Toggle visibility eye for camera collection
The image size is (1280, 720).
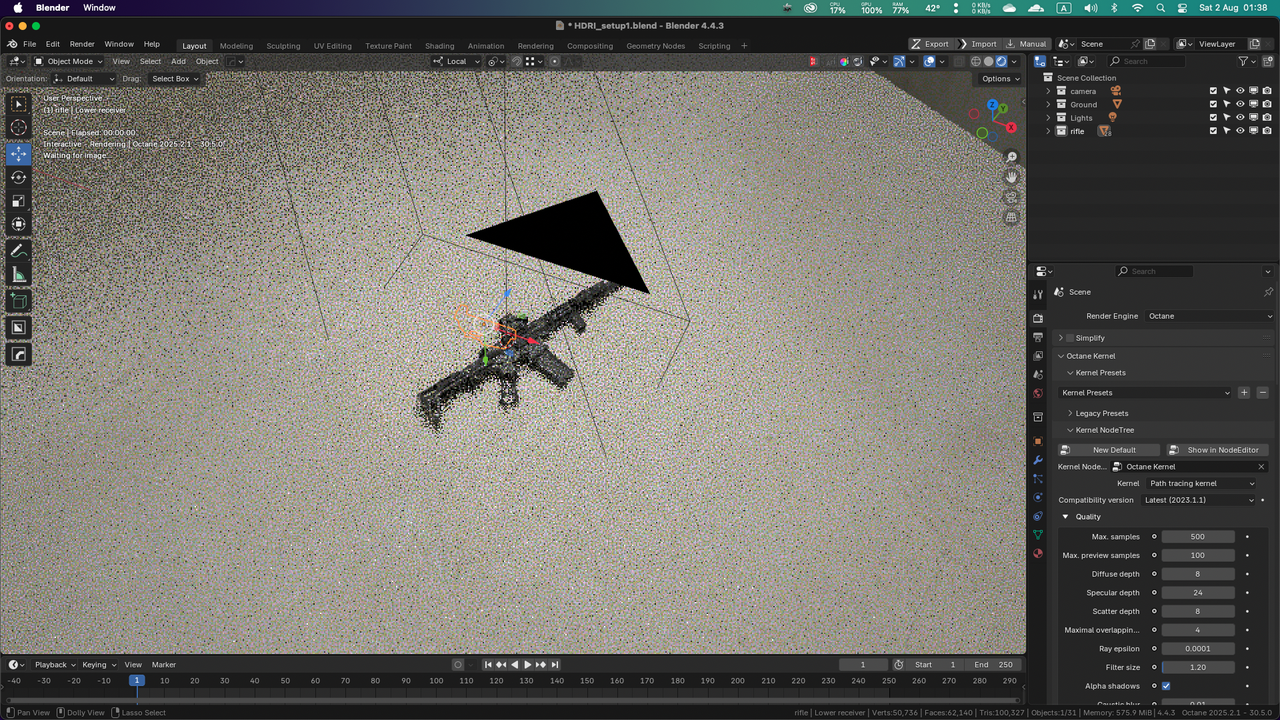coord(1240,91)
